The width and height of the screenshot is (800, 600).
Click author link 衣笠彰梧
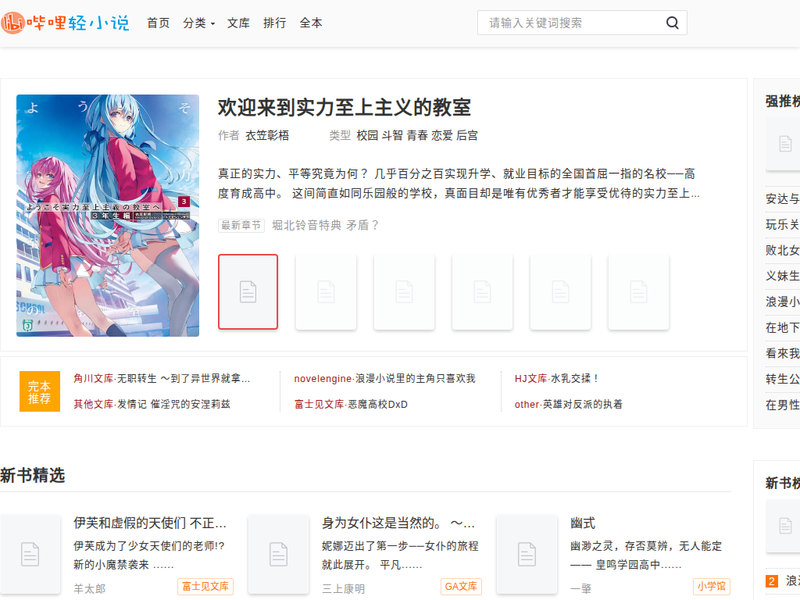point(267,135)
